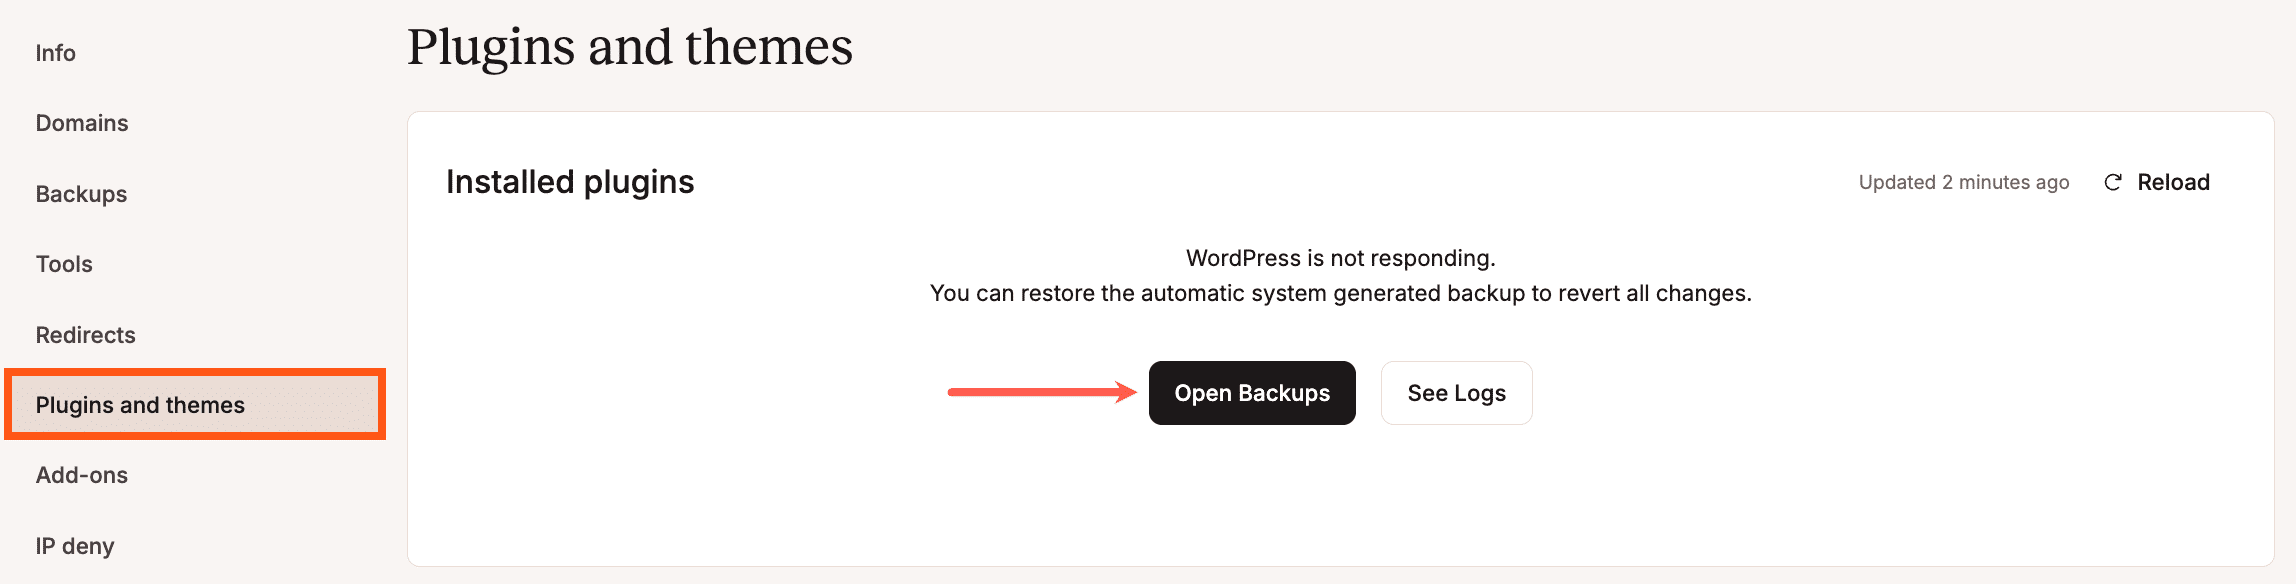Click See Logs to view WordPress logs
Image resolution: width=2296 pixels, height=584 pixels.
click(1456, 393)
